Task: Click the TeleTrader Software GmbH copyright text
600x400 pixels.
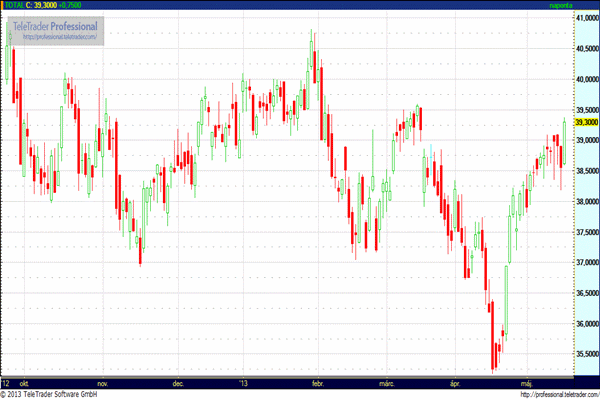Action: click(x=57, y=394)
